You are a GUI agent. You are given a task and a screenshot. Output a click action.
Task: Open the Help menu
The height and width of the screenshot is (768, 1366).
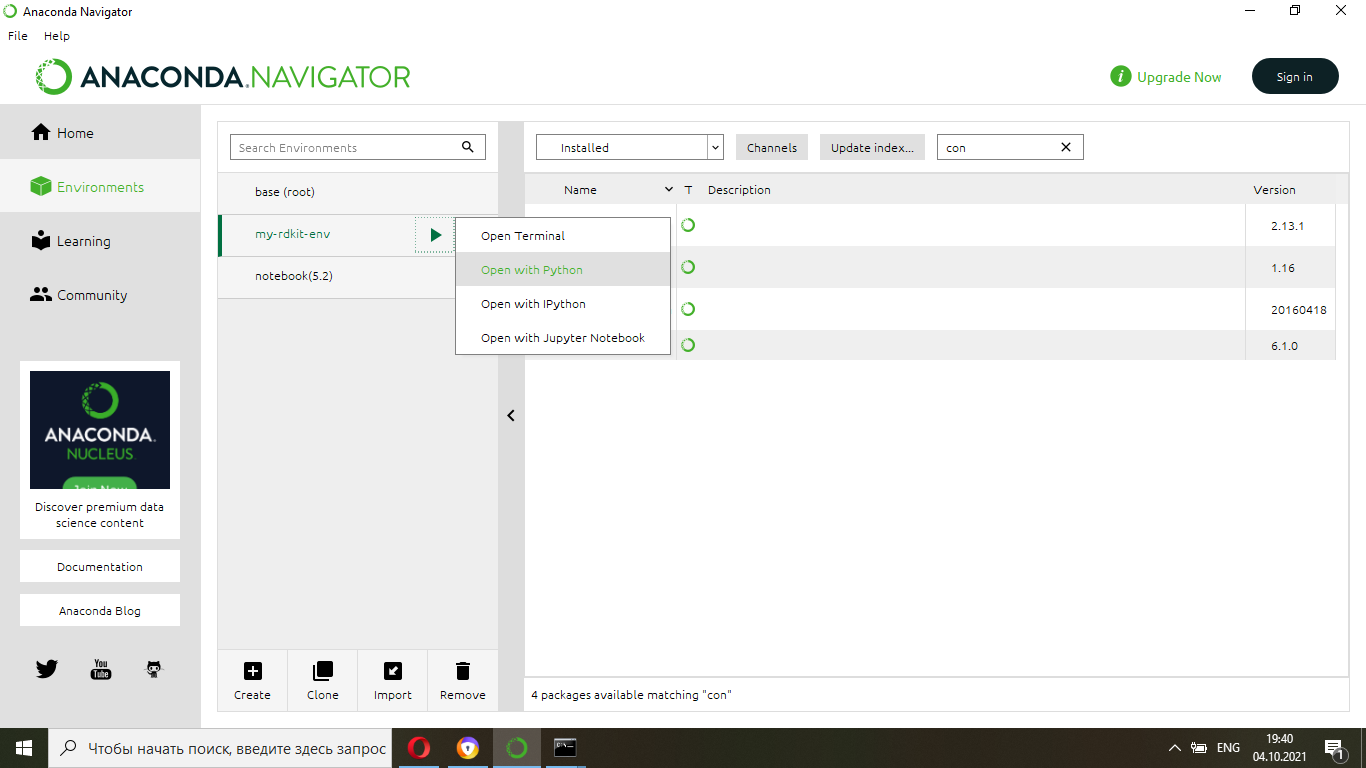[x=57, y=35]
